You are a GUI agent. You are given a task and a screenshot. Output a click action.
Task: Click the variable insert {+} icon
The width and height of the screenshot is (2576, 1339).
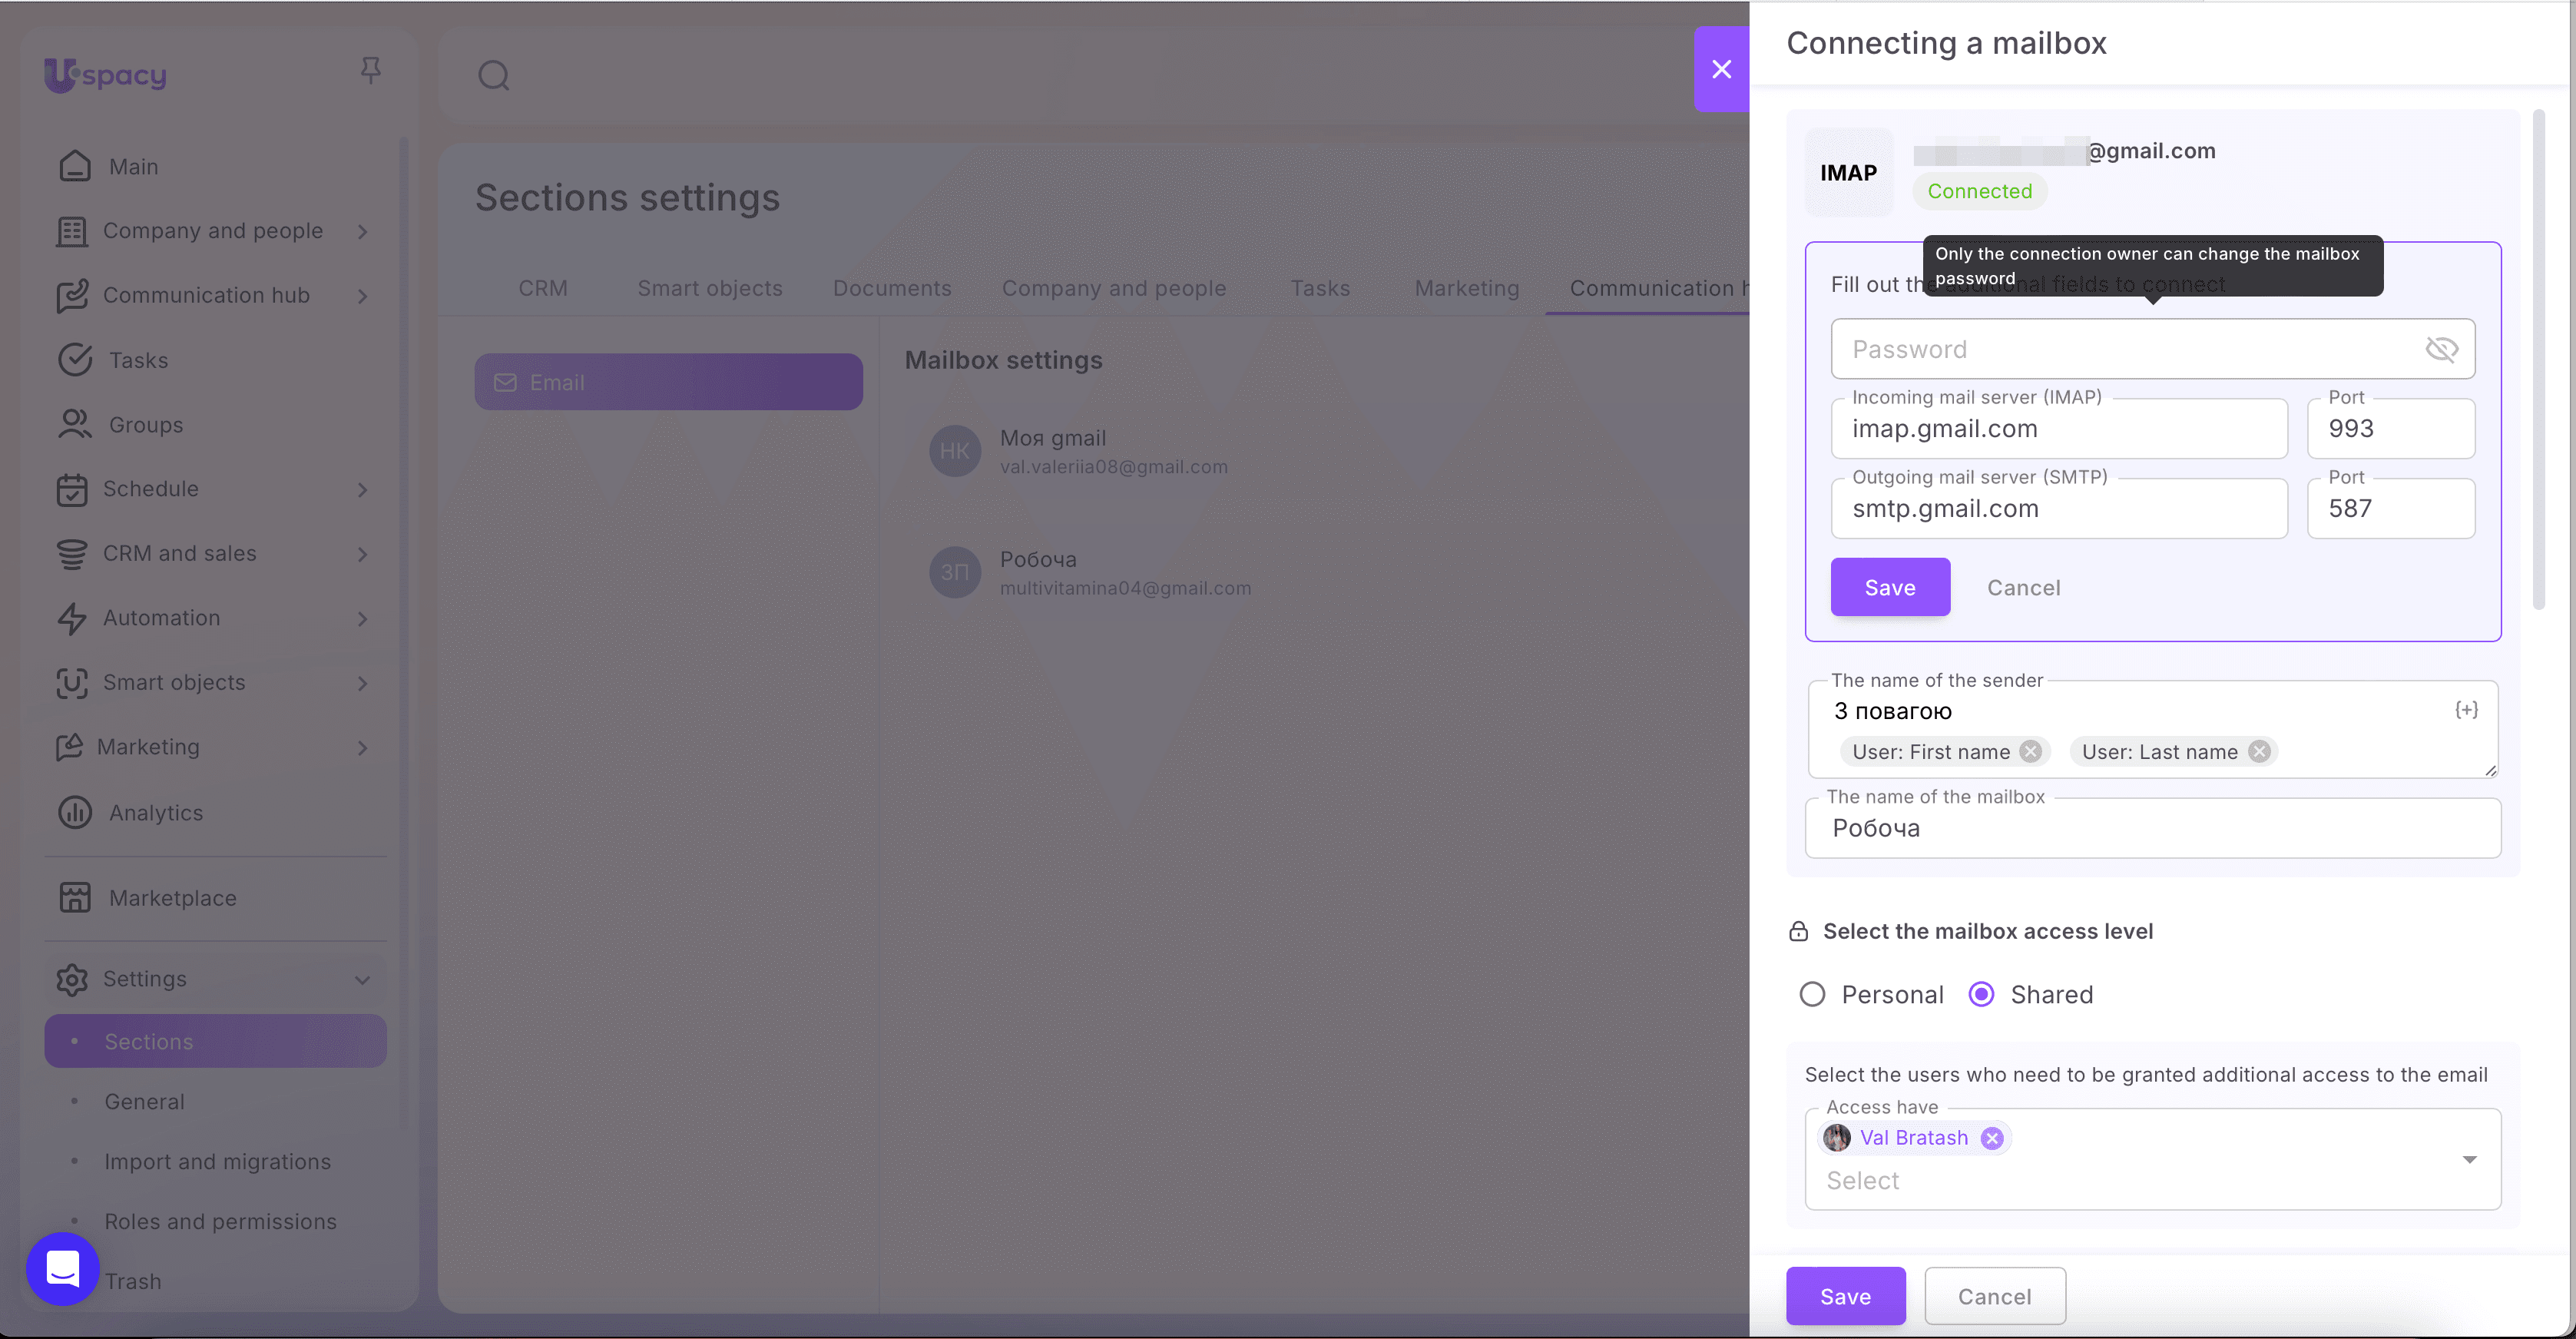pos(2466,710)
